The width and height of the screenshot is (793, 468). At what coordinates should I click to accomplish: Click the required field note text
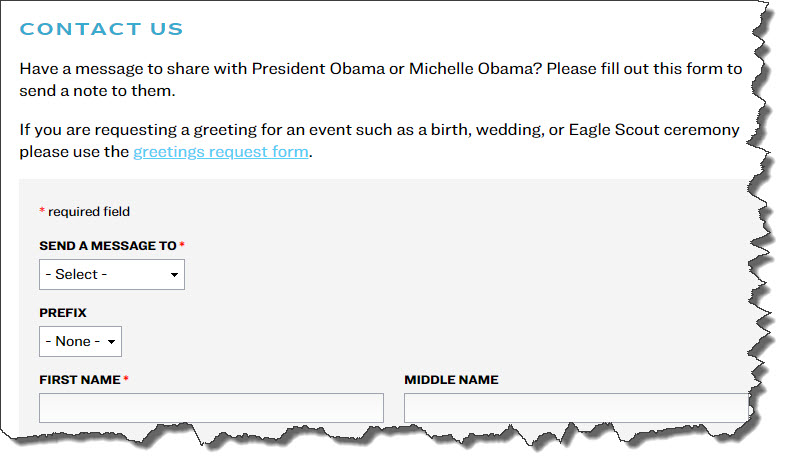point(89,212)
